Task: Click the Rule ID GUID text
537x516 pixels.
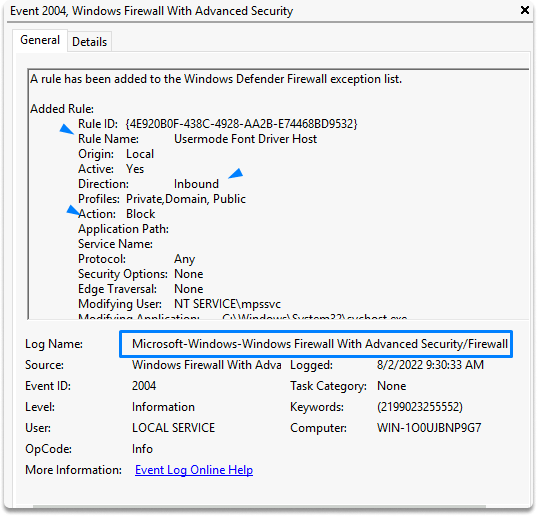Action: click(241, 124)
